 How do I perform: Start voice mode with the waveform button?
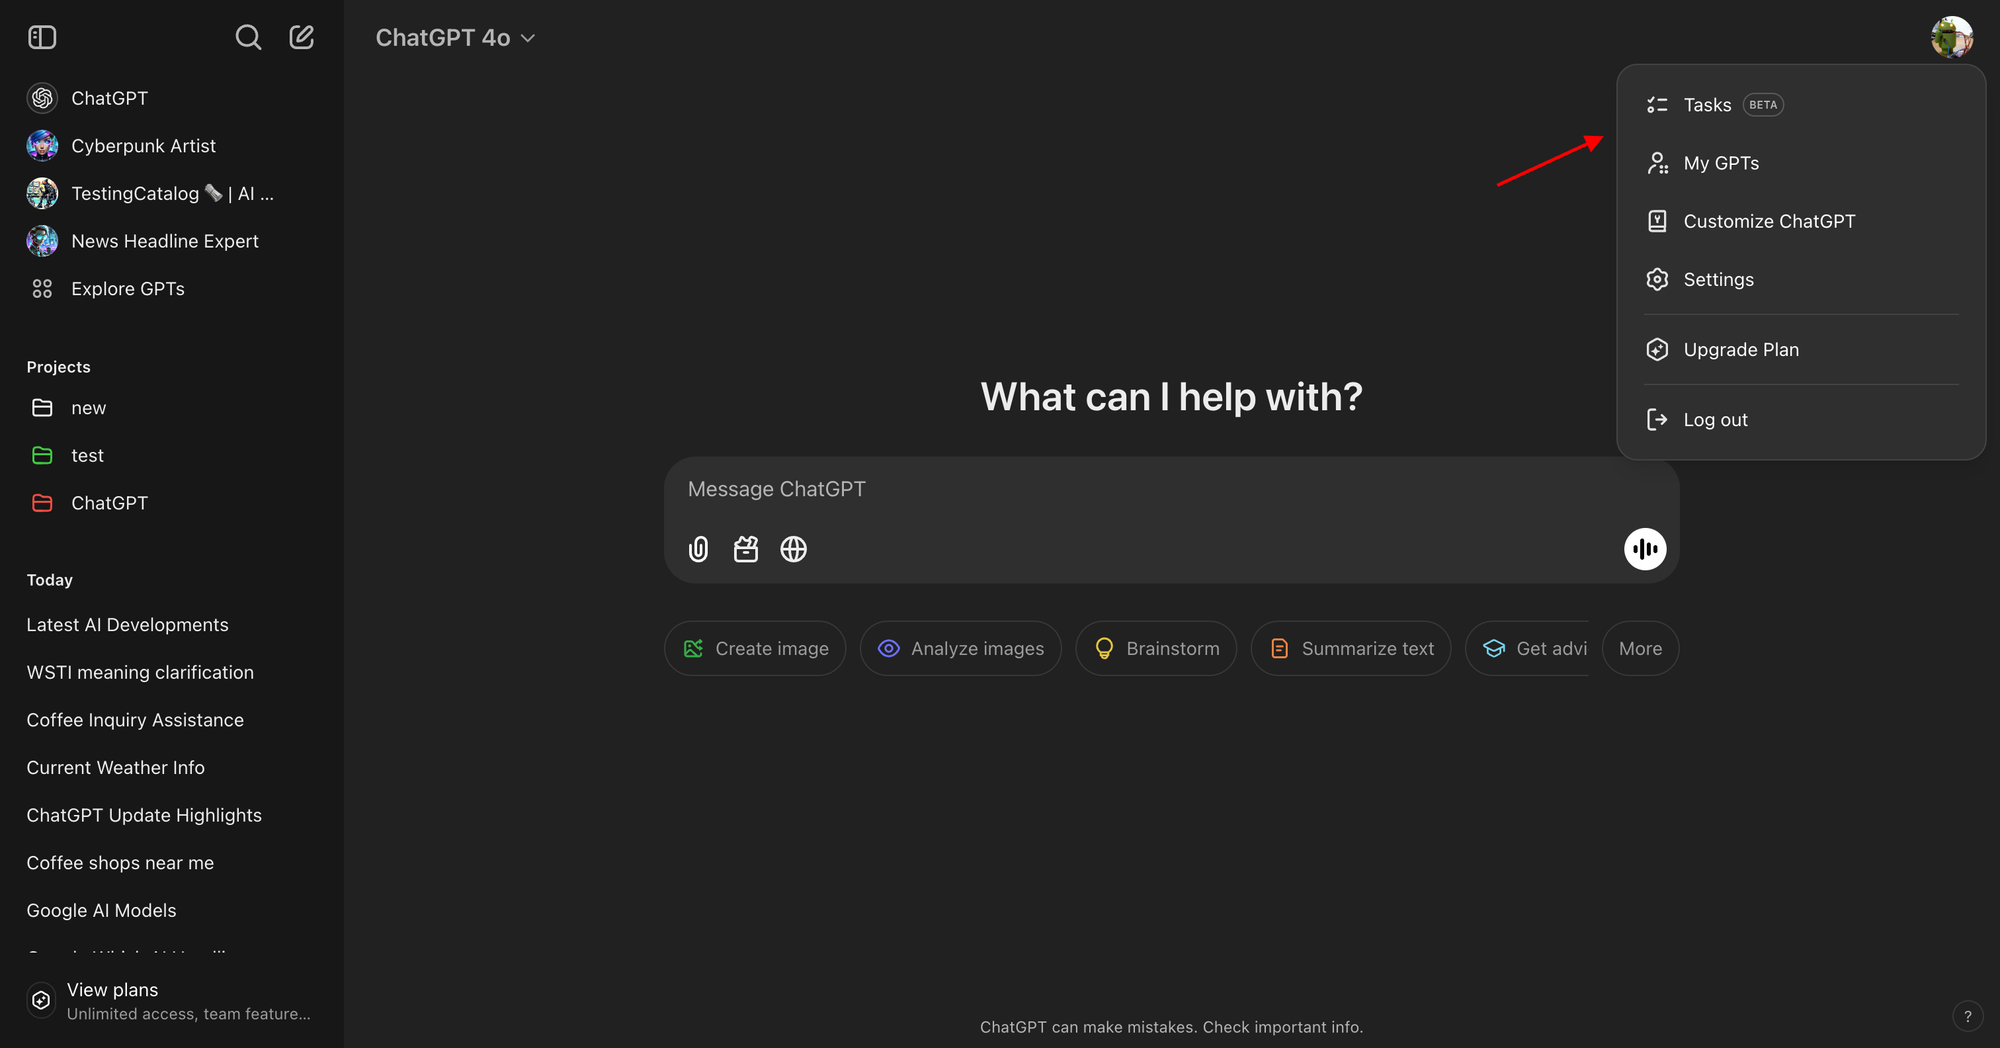1645,549
